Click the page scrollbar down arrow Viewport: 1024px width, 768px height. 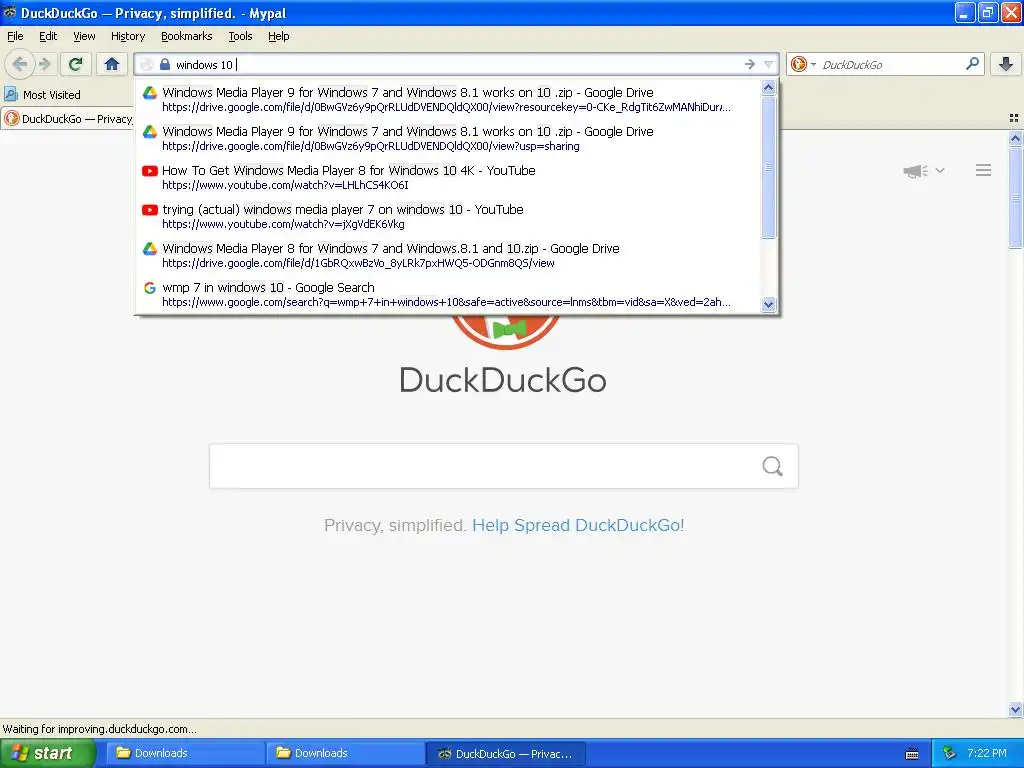[1015, 709]
